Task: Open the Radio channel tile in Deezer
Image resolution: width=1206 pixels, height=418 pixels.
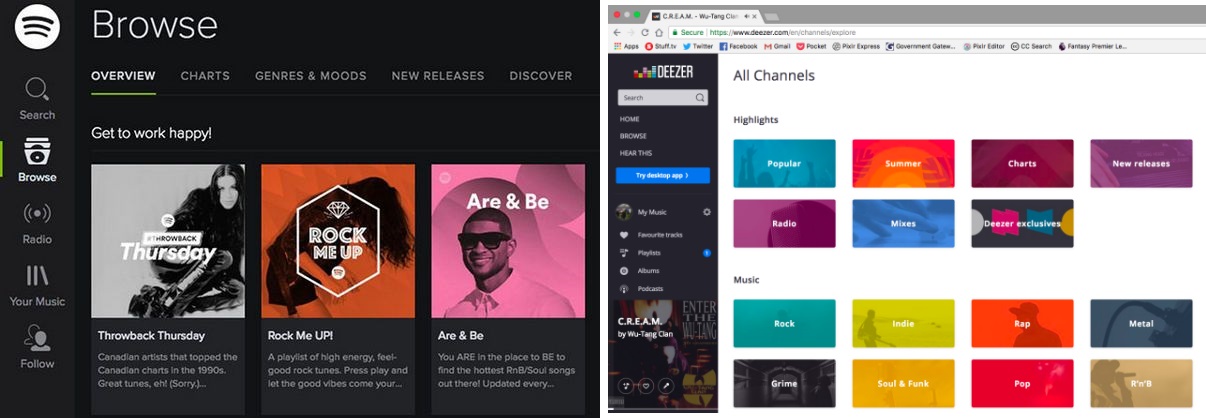Action: 784,223
